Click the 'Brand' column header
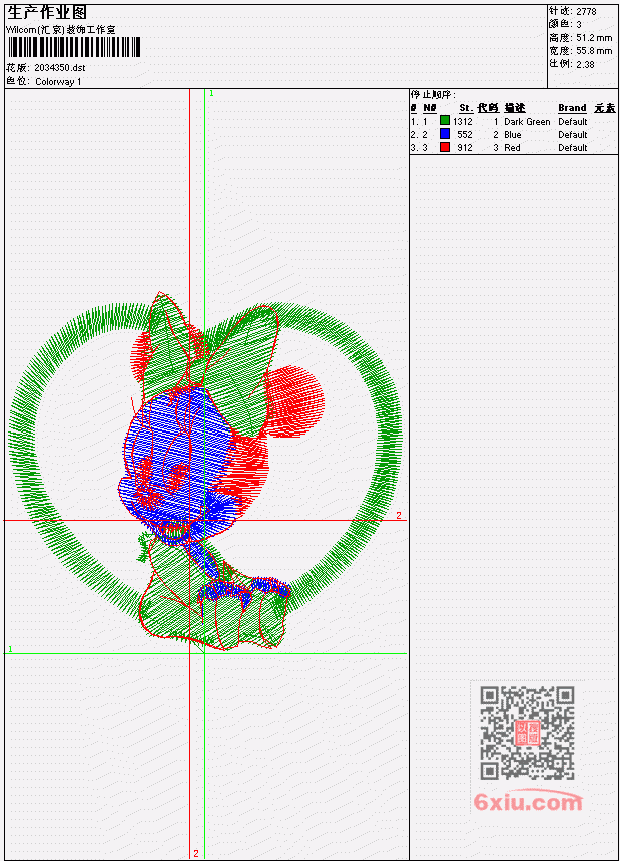This screenshot has width=620, height=861. point(572,108)
